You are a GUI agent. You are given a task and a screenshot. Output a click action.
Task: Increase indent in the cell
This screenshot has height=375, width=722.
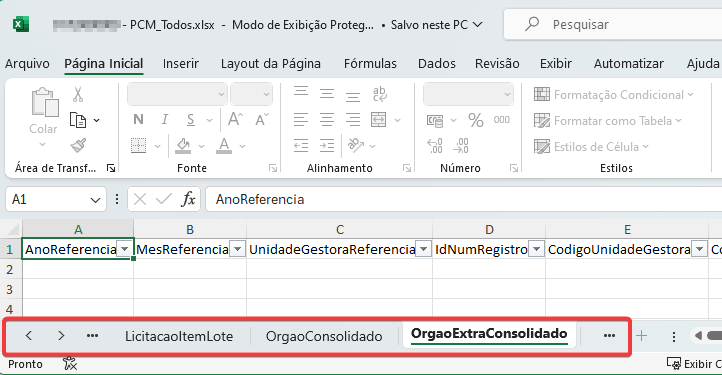[327, 146]
